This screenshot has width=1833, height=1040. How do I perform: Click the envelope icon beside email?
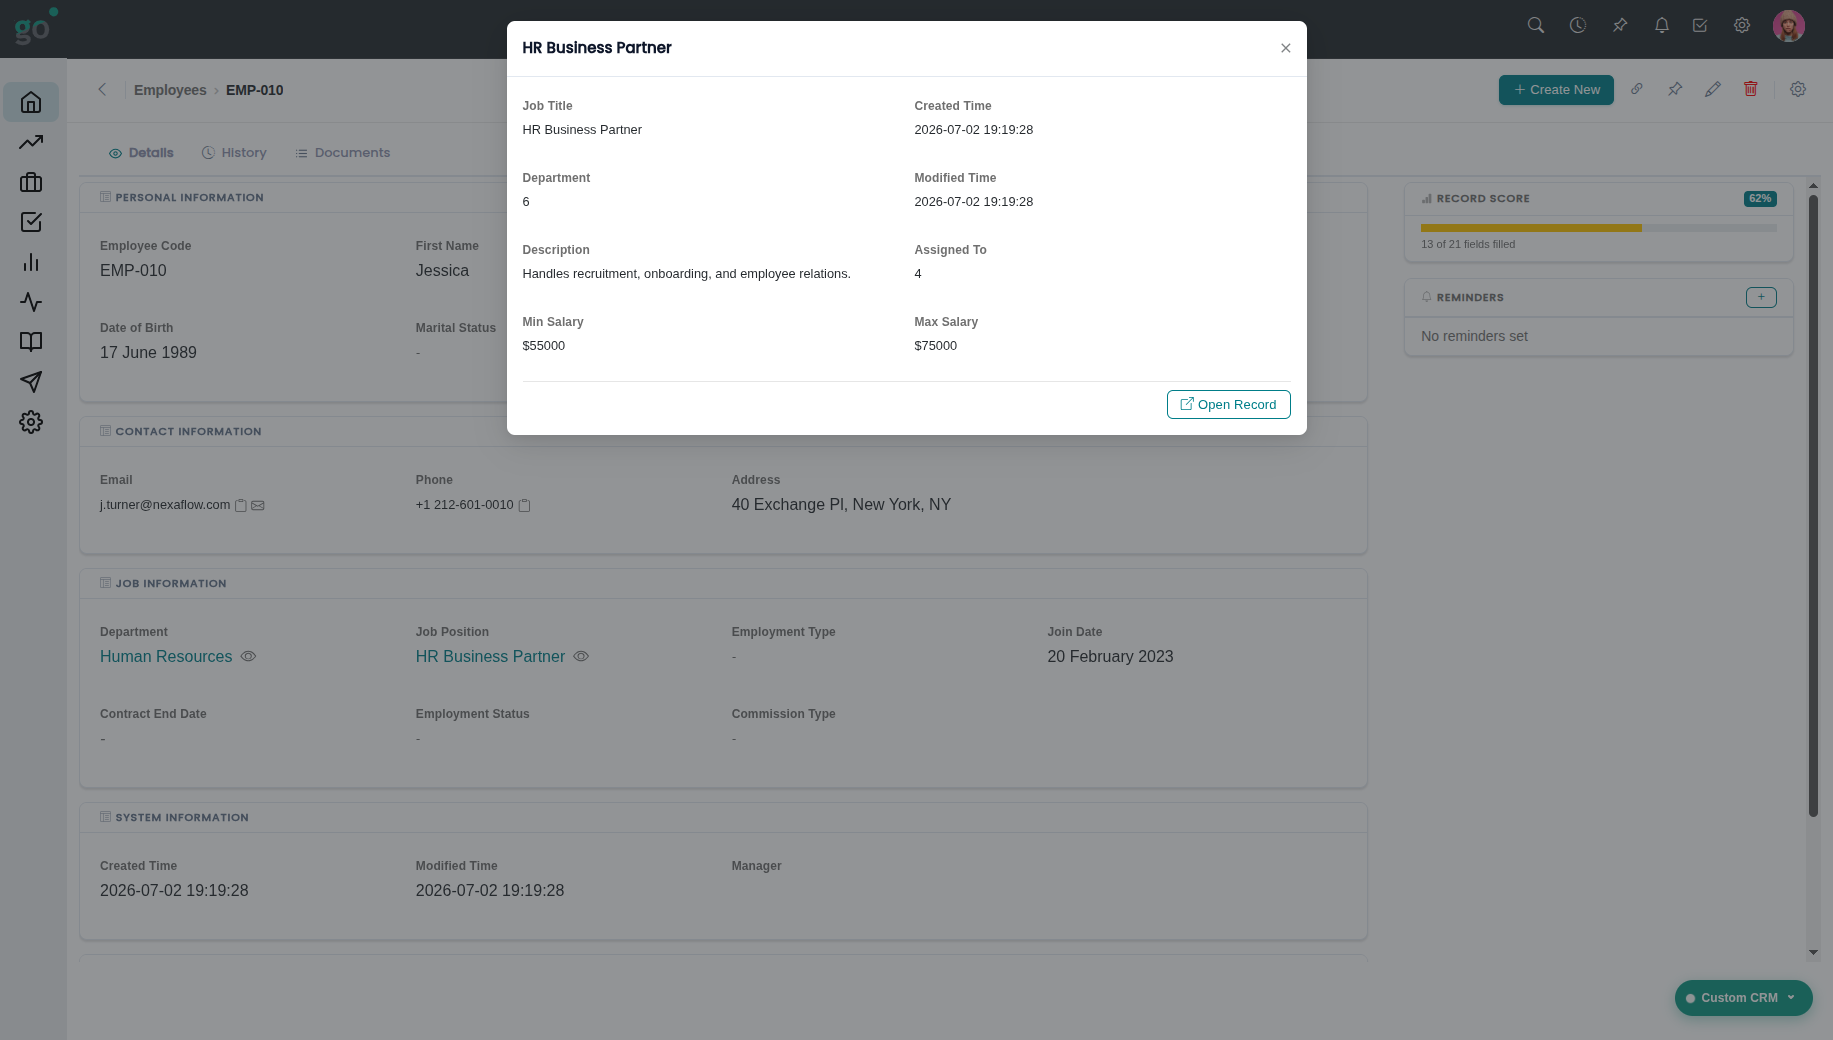pos(258,506)
